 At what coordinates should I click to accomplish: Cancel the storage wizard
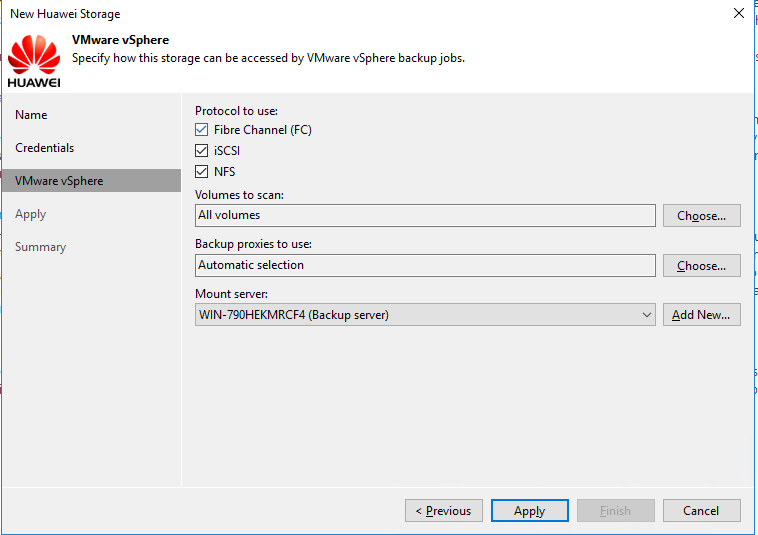701,510
